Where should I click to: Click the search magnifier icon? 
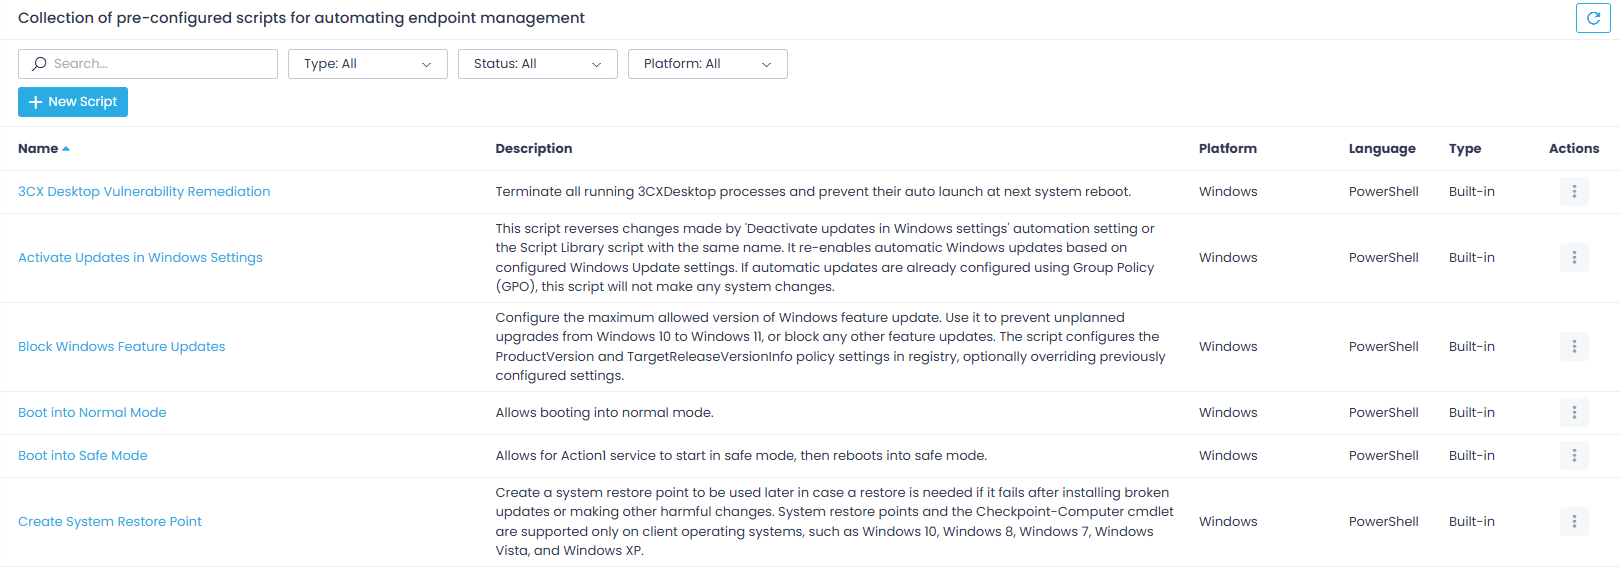tap(39, 64)
